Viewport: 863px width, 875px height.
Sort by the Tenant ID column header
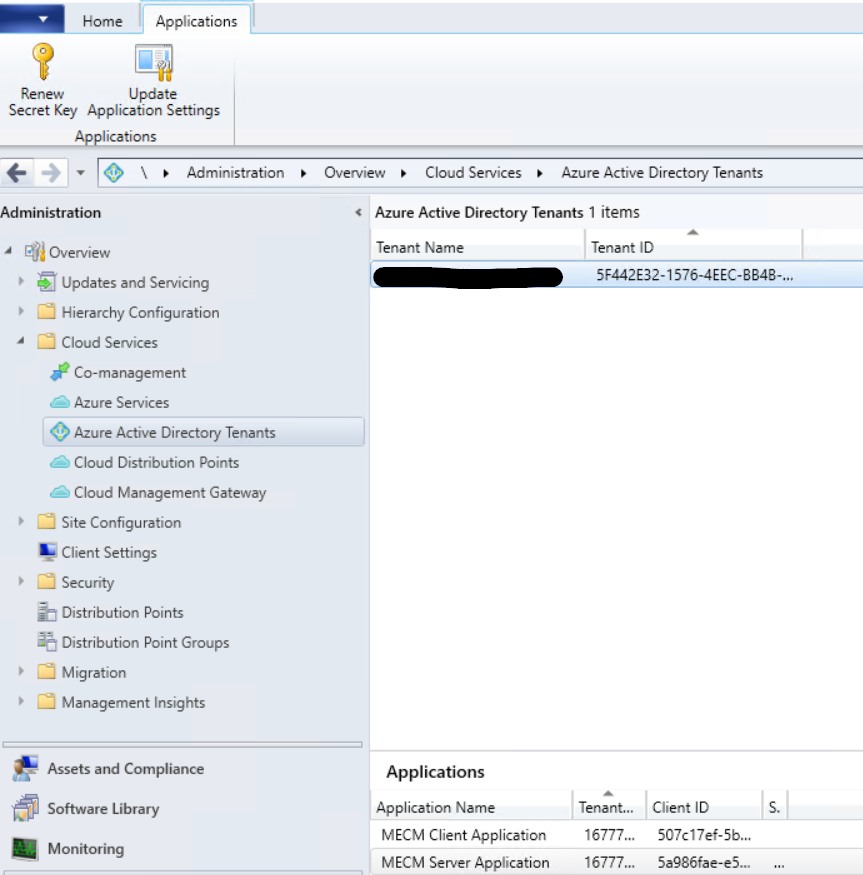pos(692,247)
